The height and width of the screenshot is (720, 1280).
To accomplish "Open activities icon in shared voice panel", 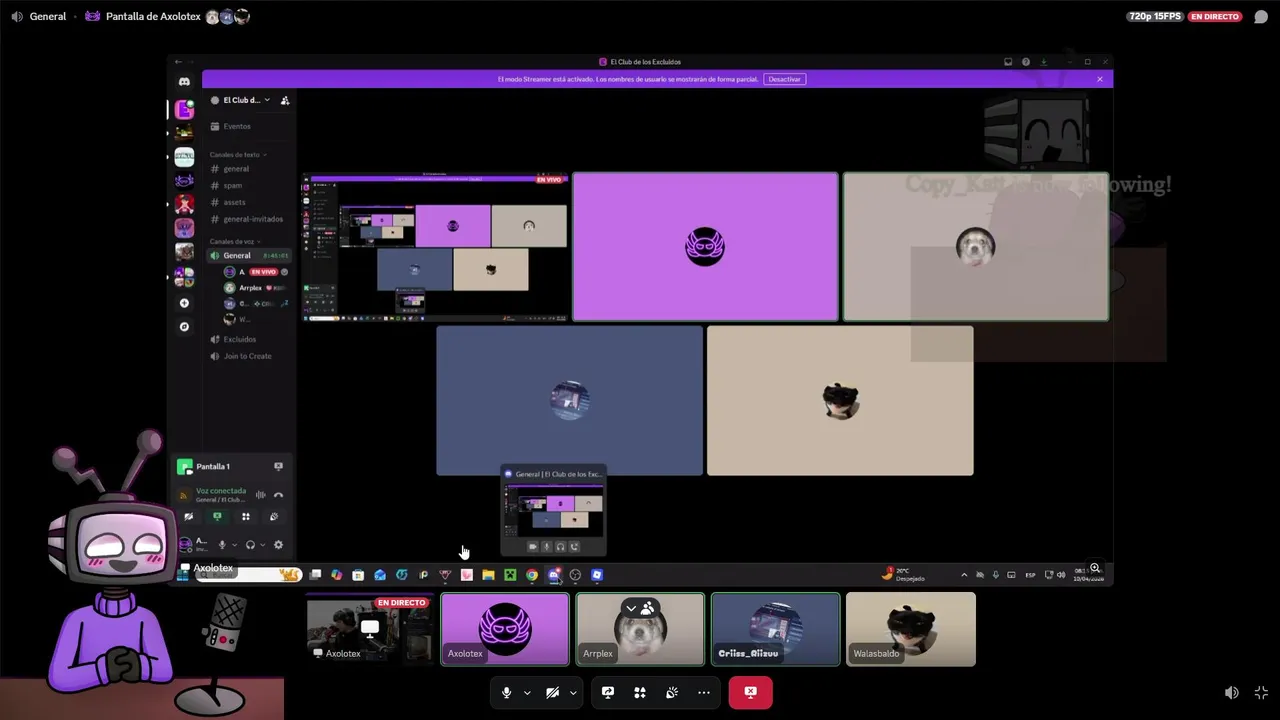I will 246,517.
